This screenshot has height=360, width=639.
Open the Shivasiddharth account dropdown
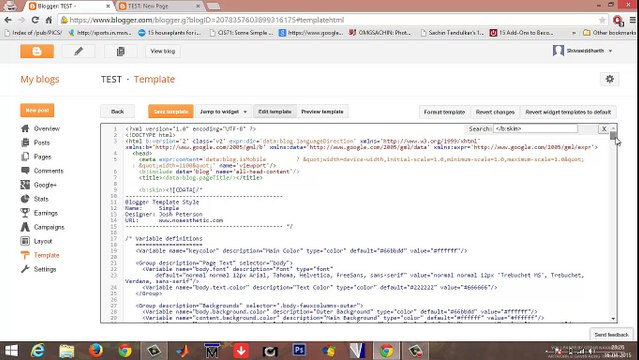pos(583,51)
